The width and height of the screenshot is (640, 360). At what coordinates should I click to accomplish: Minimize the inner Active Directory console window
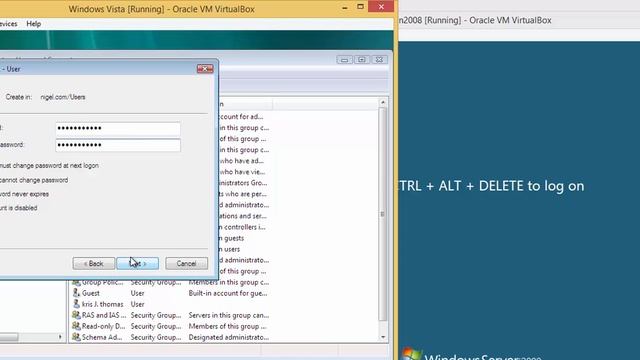point(344,60)
